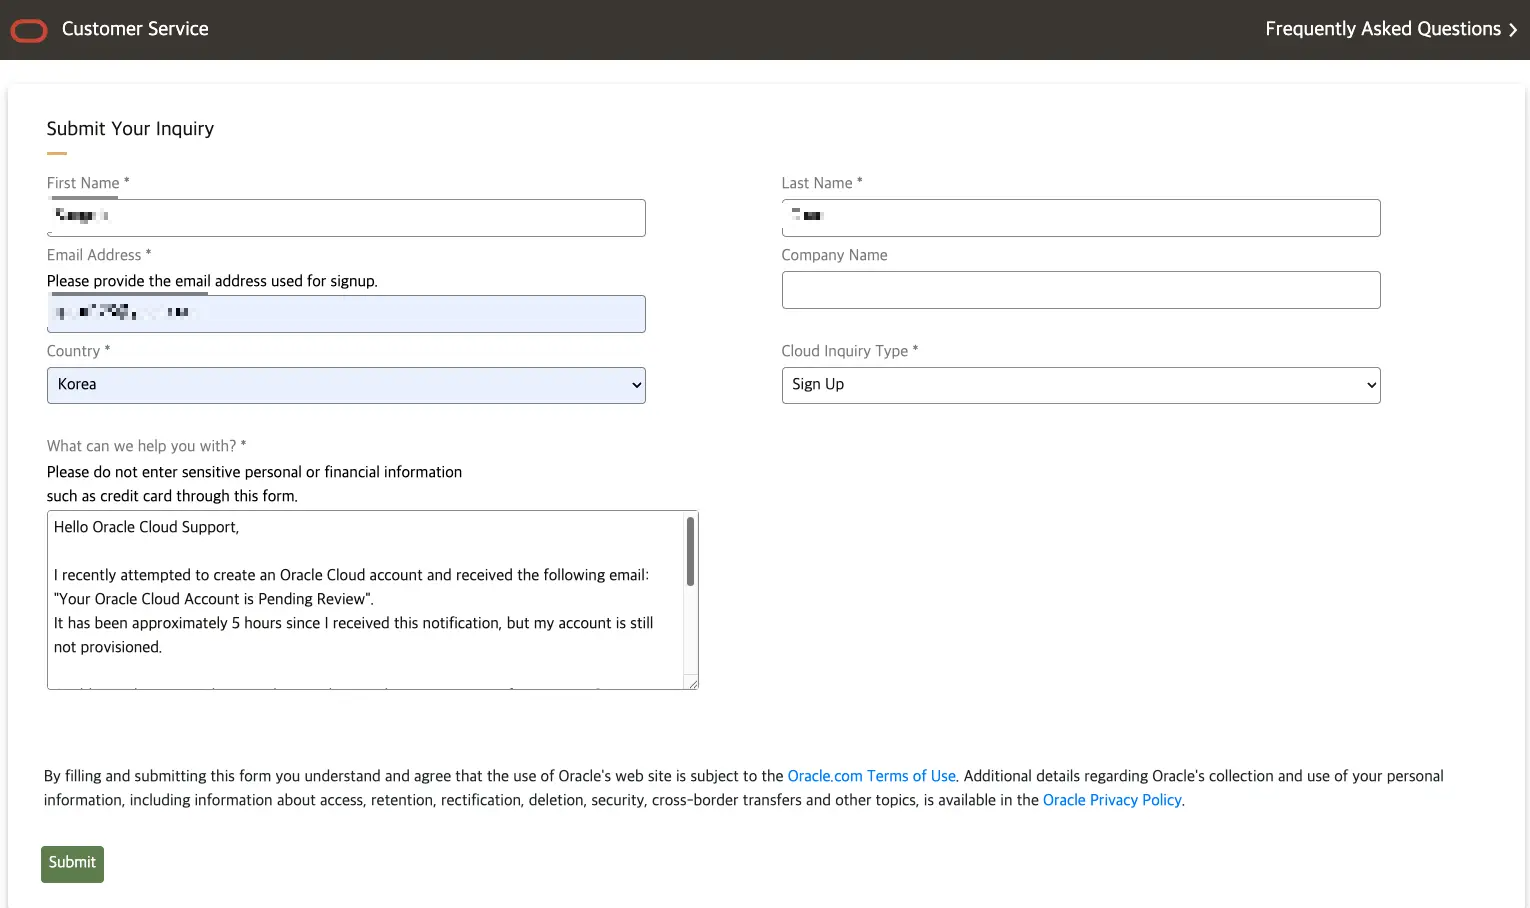1530x908 pixels.
Task: Open the Cloud Inquiry Type dropdown
Action: pyautogui.click(x=1080, y=385)
